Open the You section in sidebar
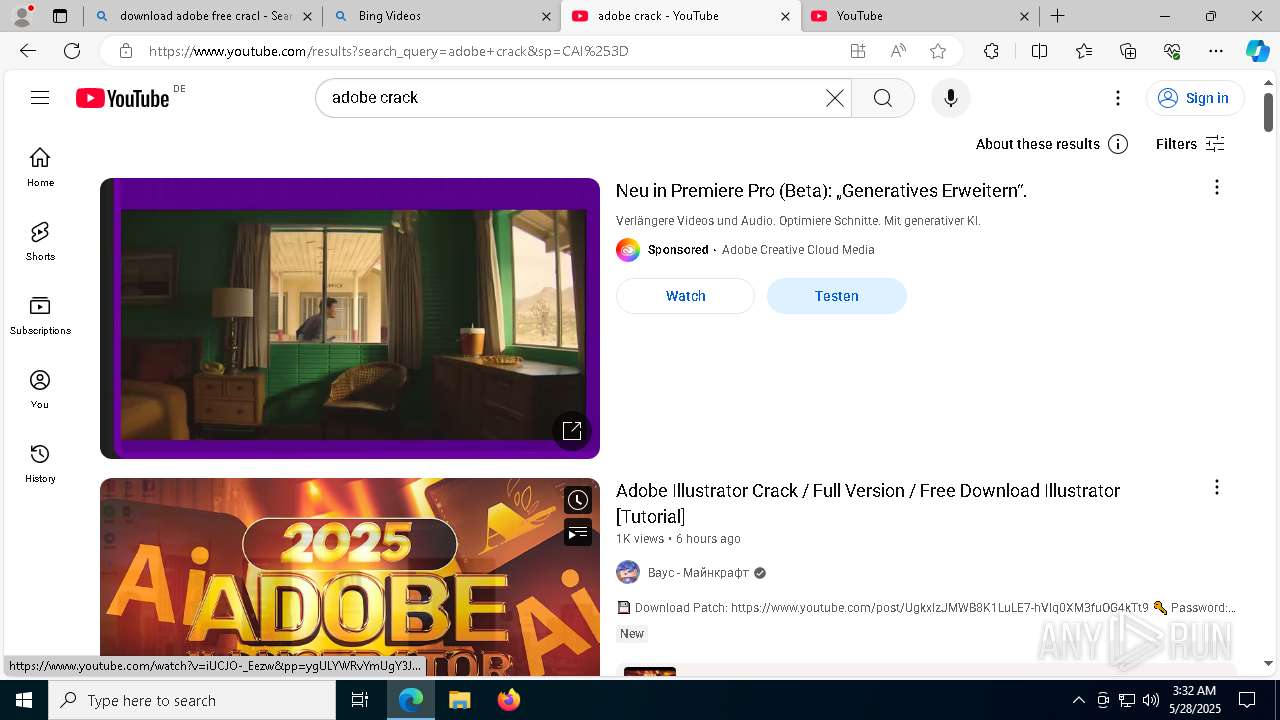This screenshot has width=1280, height=720. pos(40,390)
